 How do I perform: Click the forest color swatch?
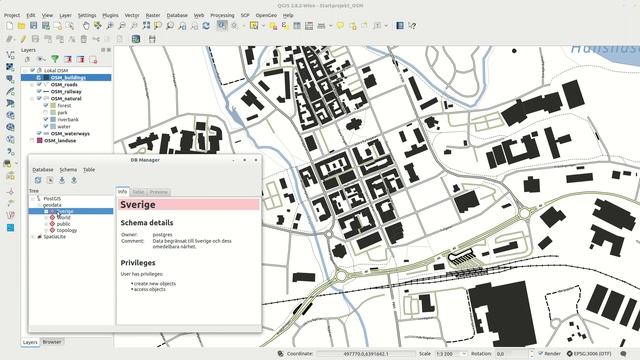click(53, 106)
